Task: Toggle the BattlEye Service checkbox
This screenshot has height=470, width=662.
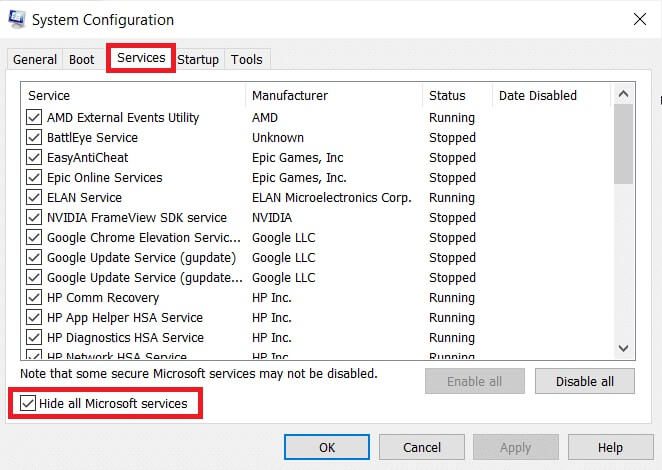Action: click(34, 137)
